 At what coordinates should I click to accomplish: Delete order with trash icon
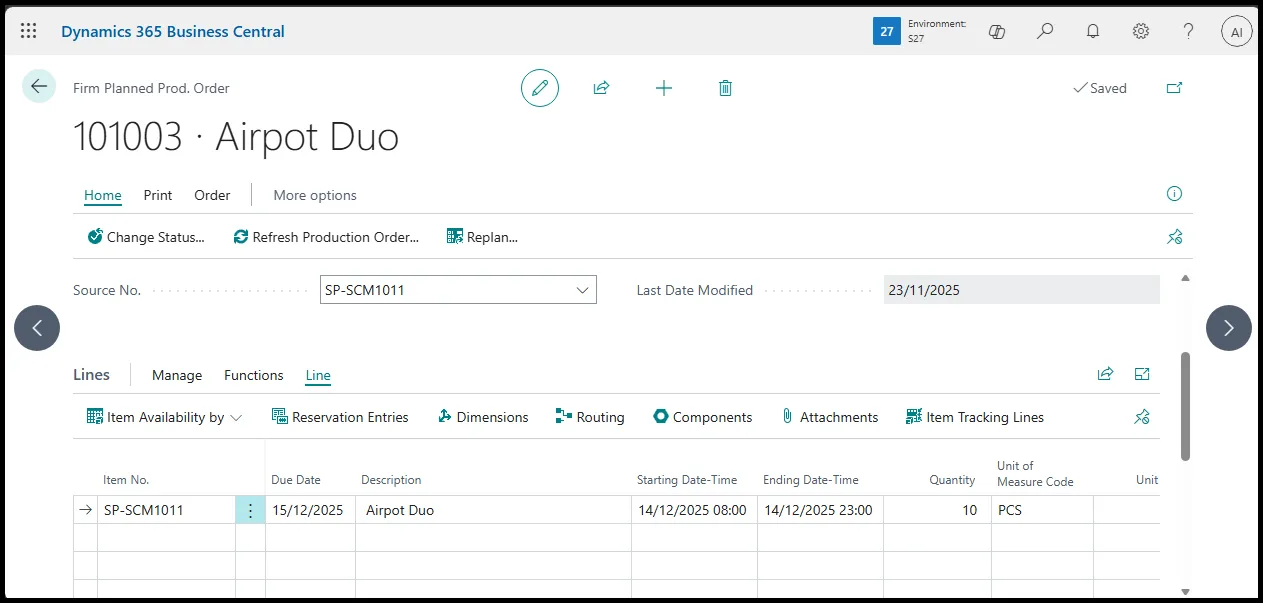(726, 88)
